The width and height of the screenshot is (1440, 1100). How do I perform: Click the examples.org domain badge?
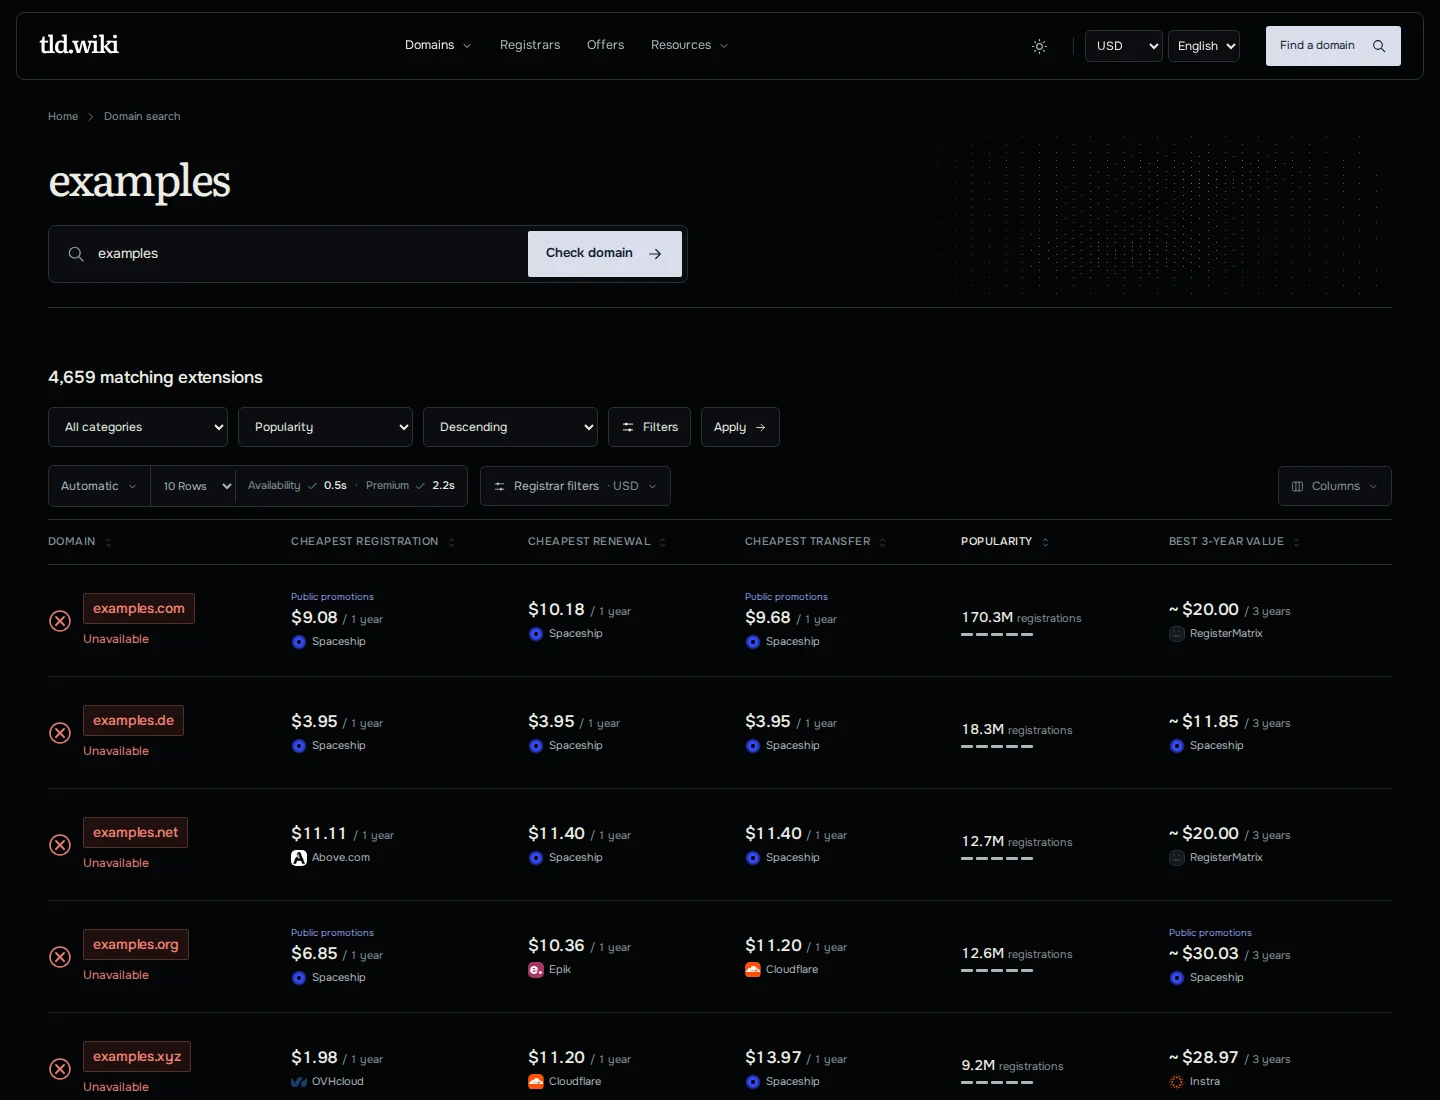[136, 944]
